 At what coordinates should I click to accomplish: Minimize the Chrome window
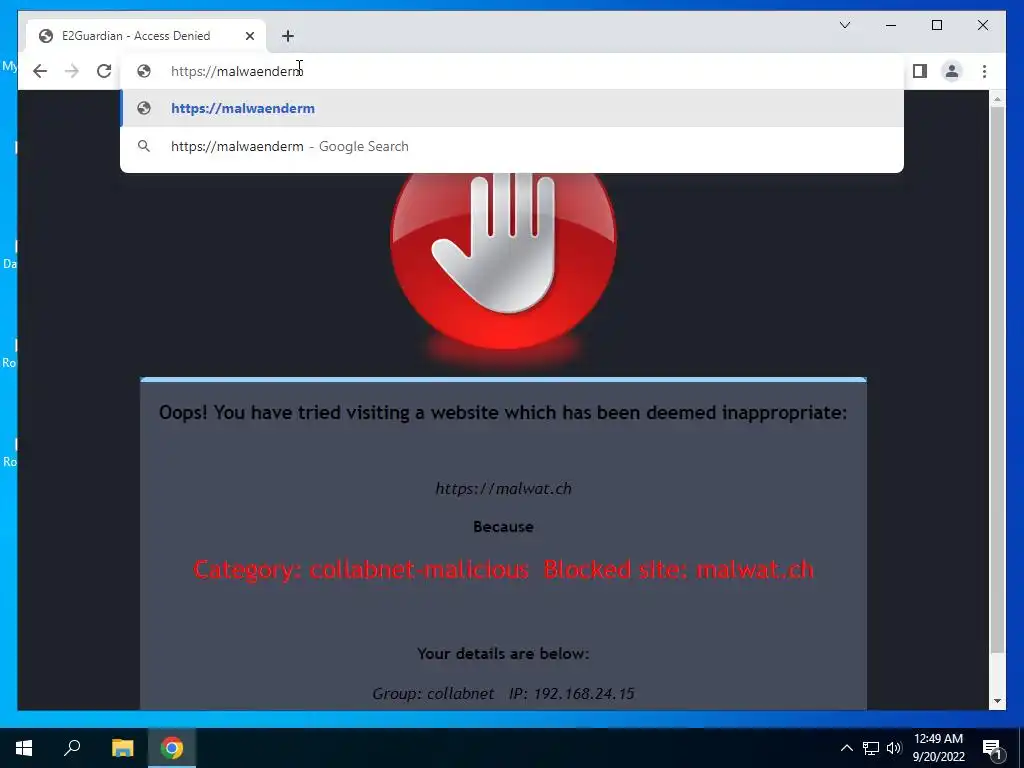pos(891,25)
